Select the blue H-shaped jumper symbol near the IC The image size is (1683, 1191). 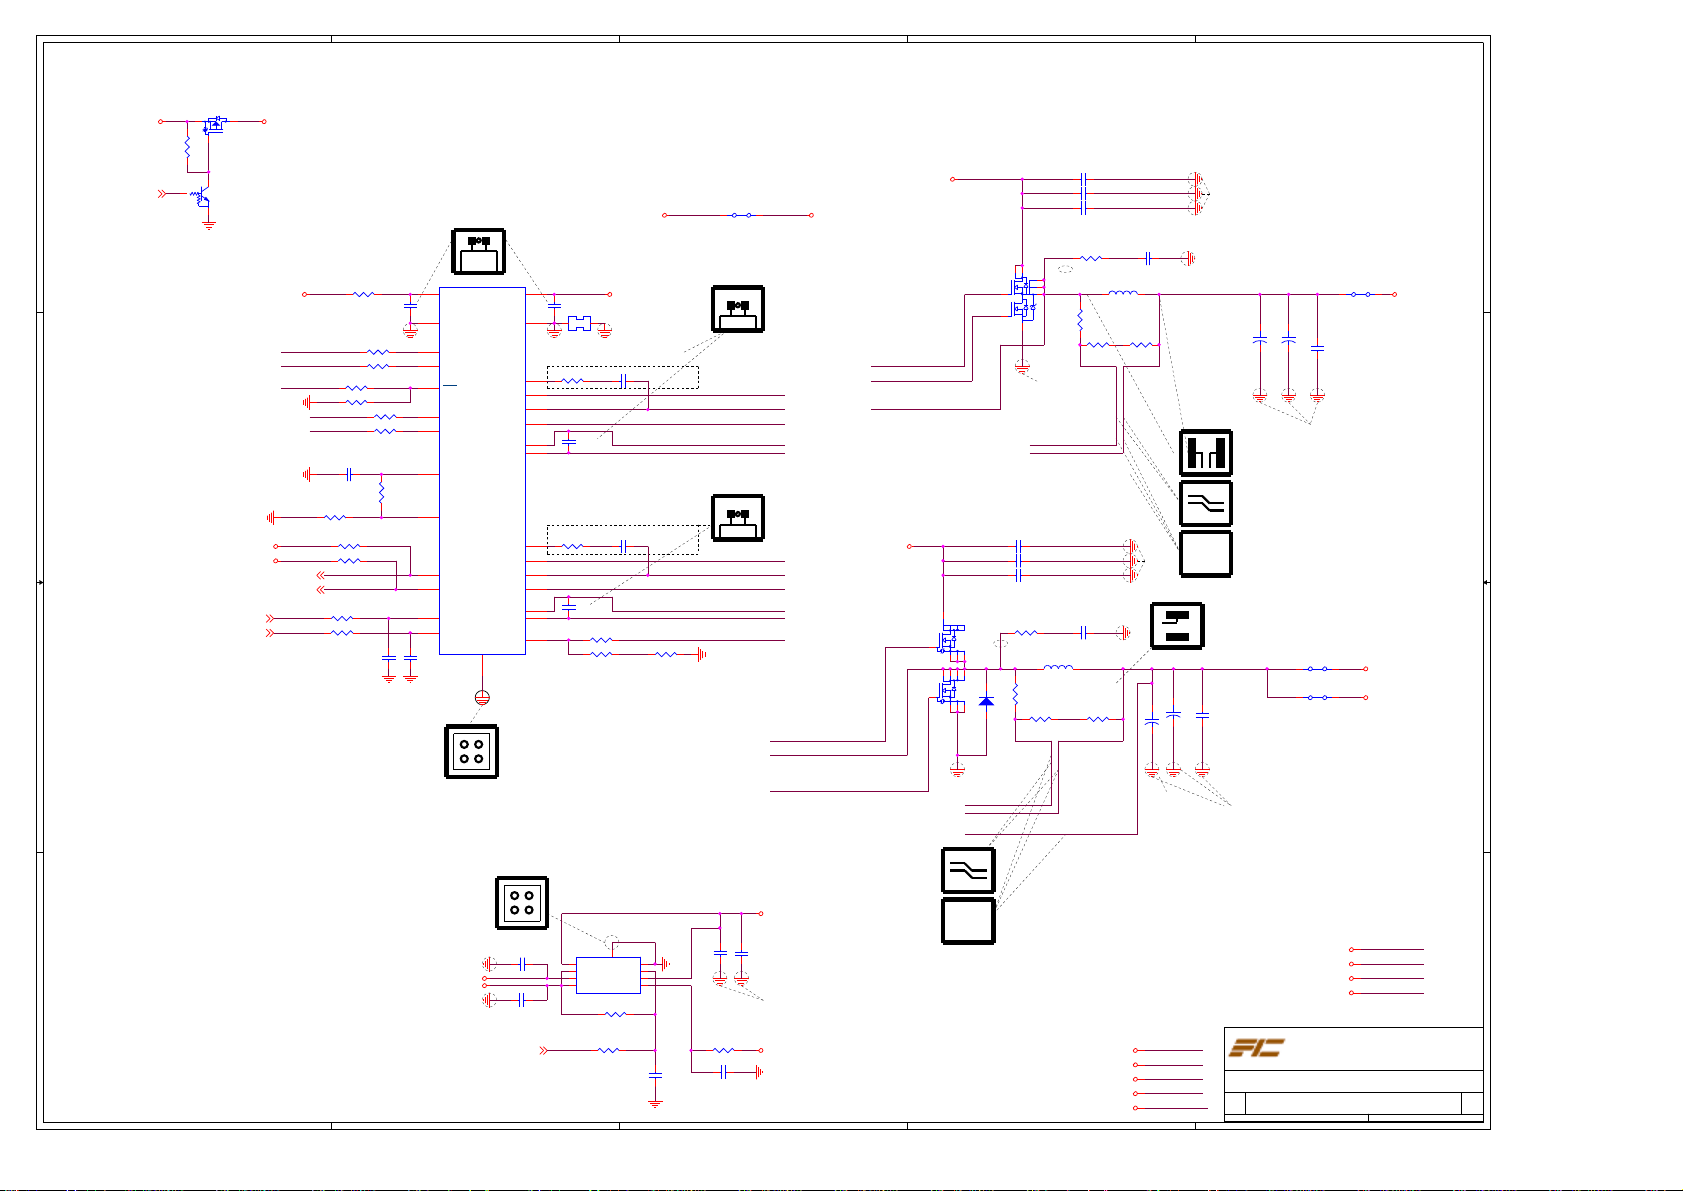click(579, 324)
